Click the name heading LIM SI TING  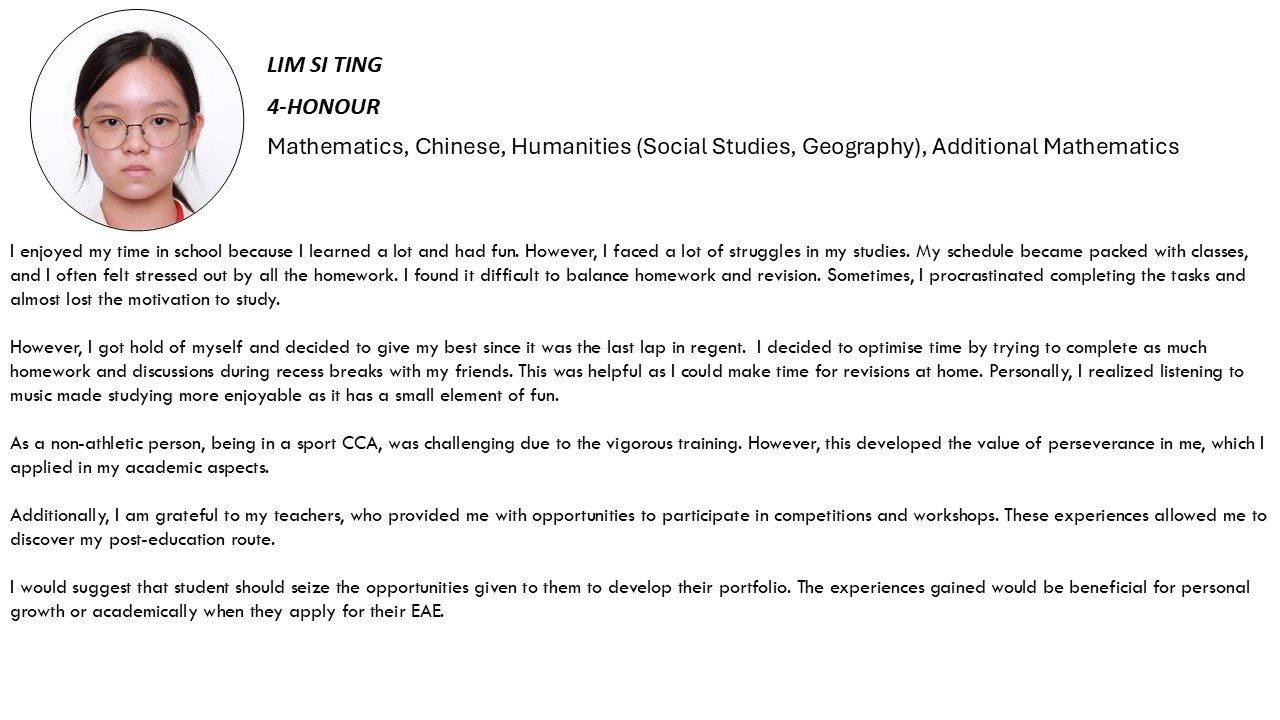click(324, 65)
